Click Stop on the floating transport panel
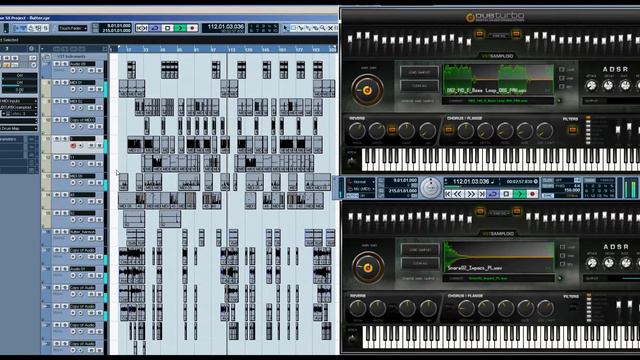Screen dimensions: 640x360 (x=506, y=194)
